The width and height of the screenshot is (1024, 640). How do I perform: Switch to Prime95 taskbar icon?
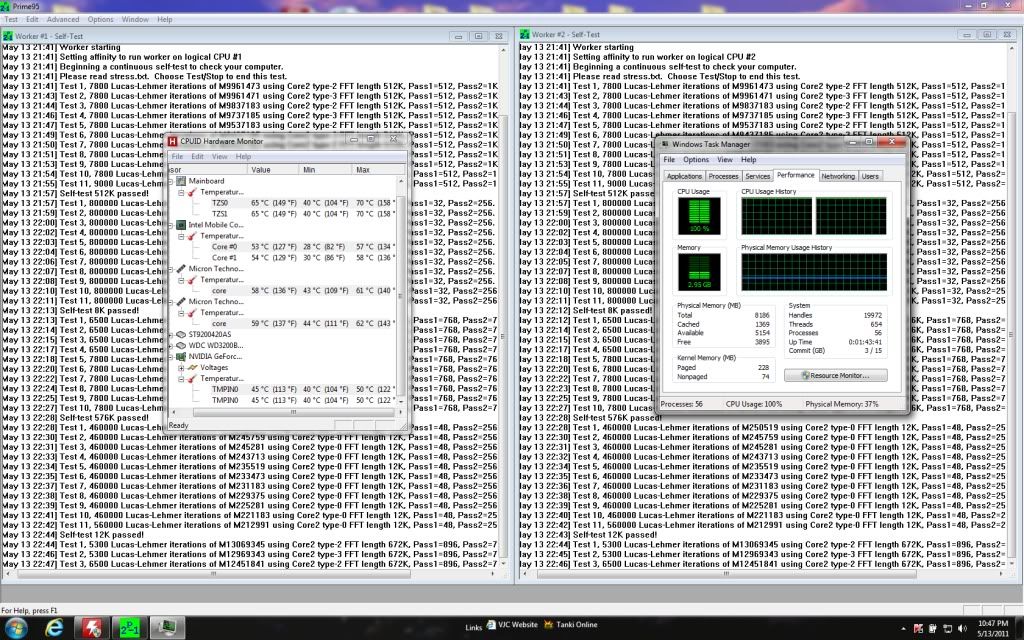coord(130,628)
